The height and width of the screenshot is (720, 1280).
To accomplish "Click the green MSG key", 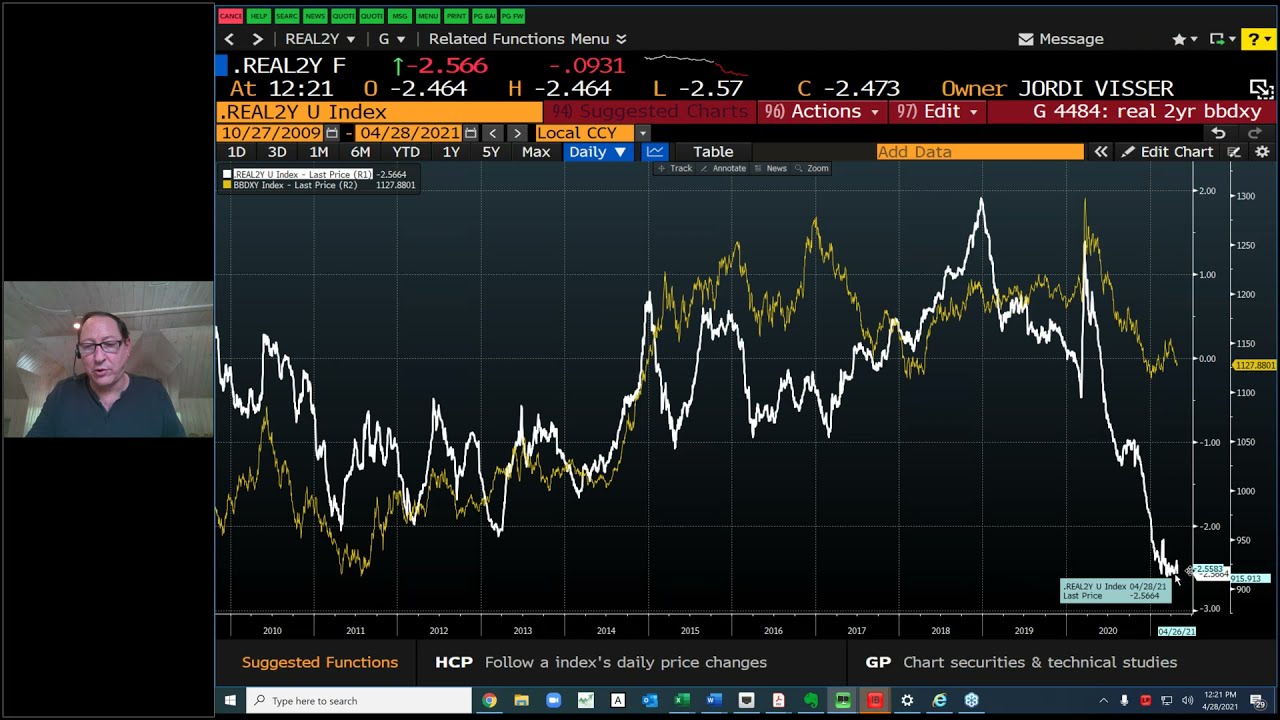I will (400, 16).
